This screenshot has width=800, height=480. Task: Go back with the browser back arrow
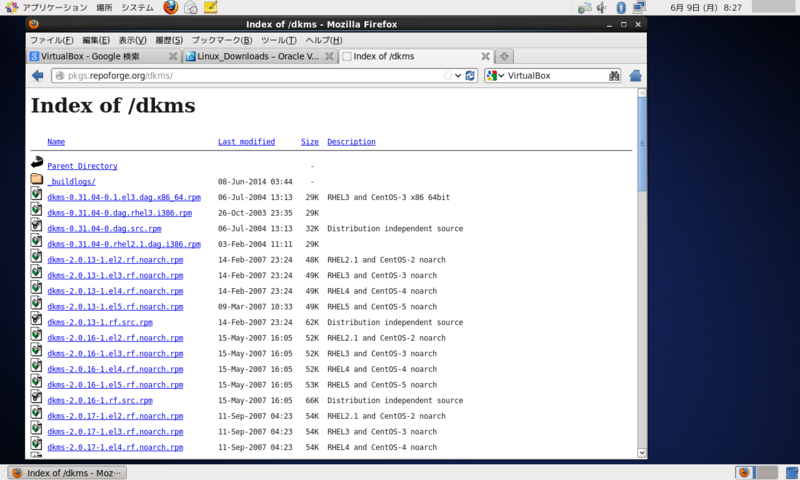point(38,75)
